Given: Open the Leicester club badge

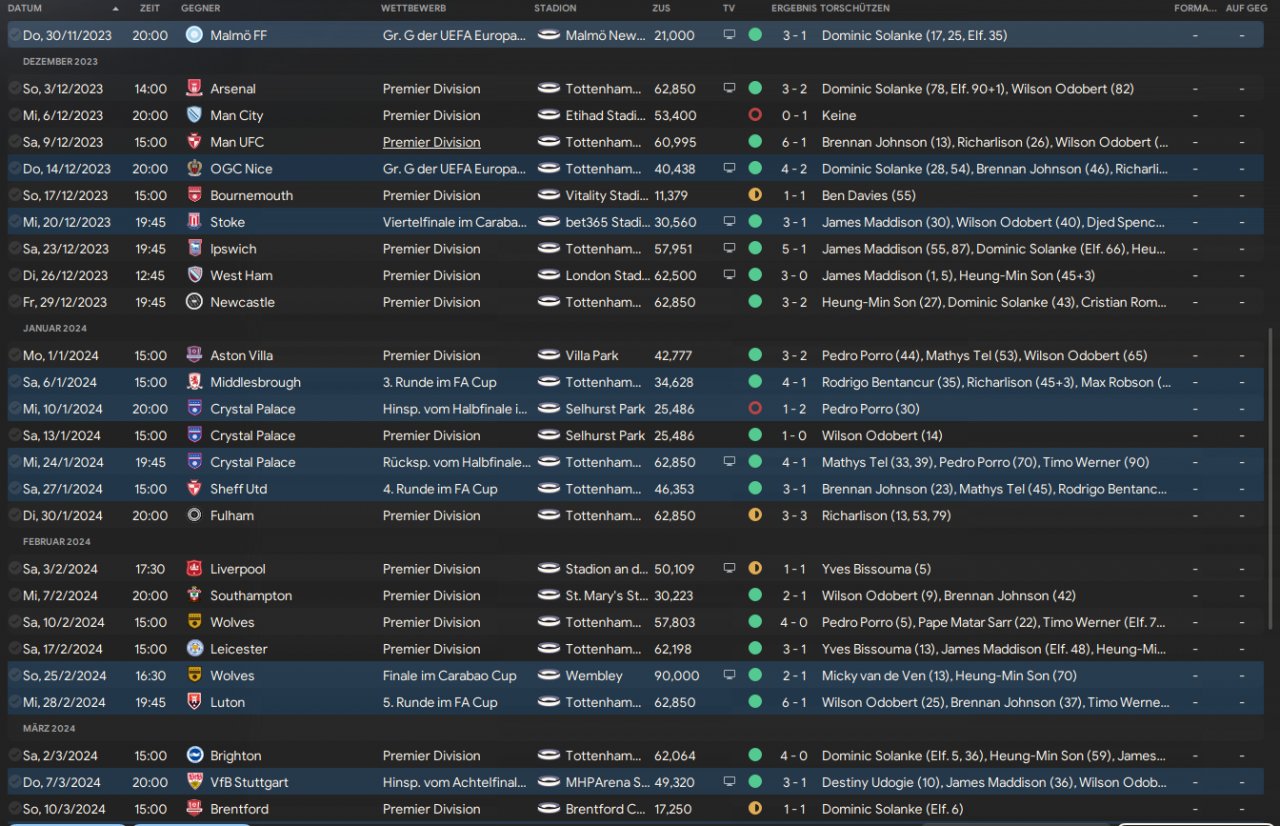Looking at the screenshot, I should tap(194, 649).
